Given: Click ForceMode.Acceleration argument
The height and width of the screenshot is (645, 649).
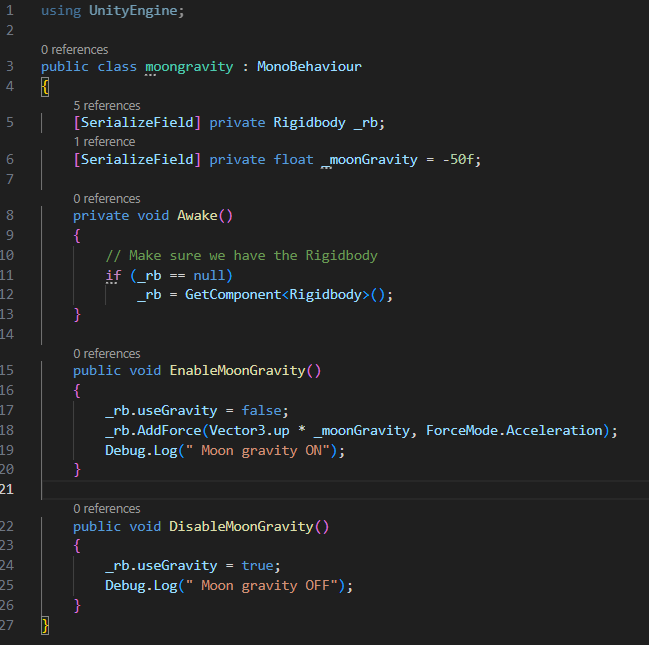Looking at the screenshot, I should [x=514, y=430].
